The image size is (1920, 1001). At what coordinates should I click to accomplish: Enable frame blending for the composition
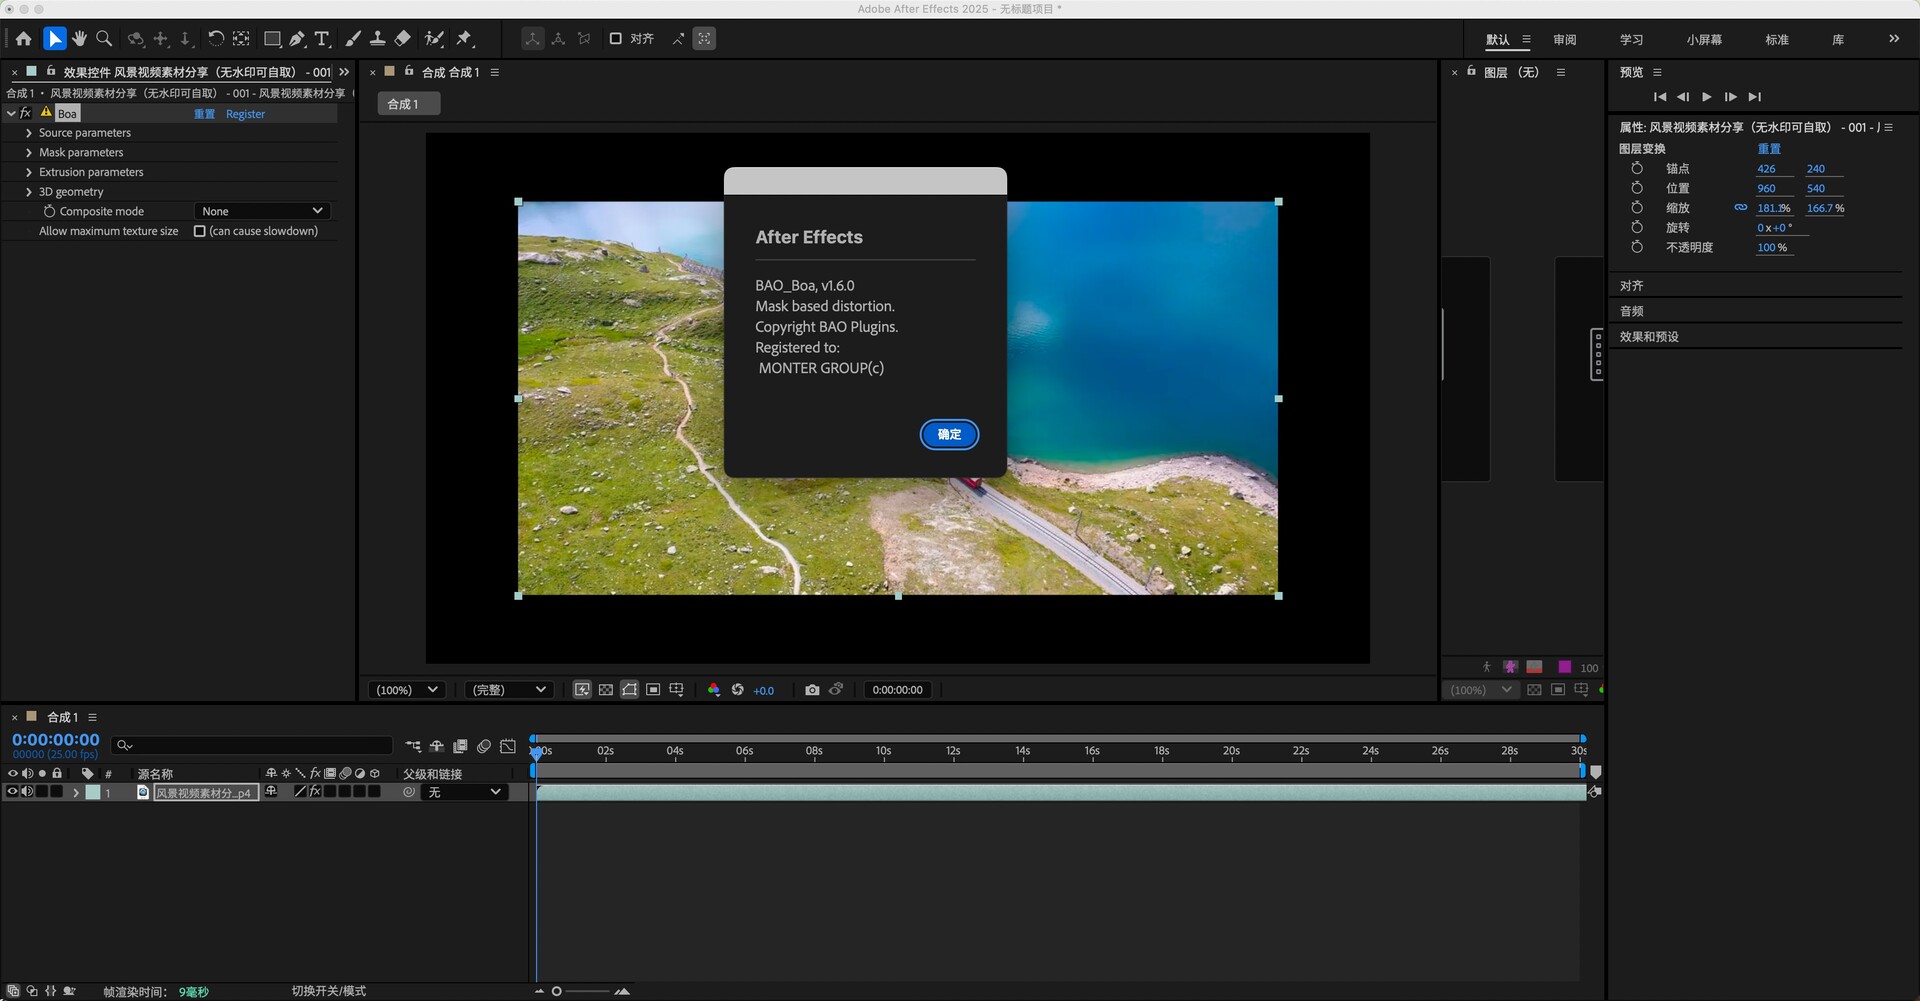pos(460,746)
